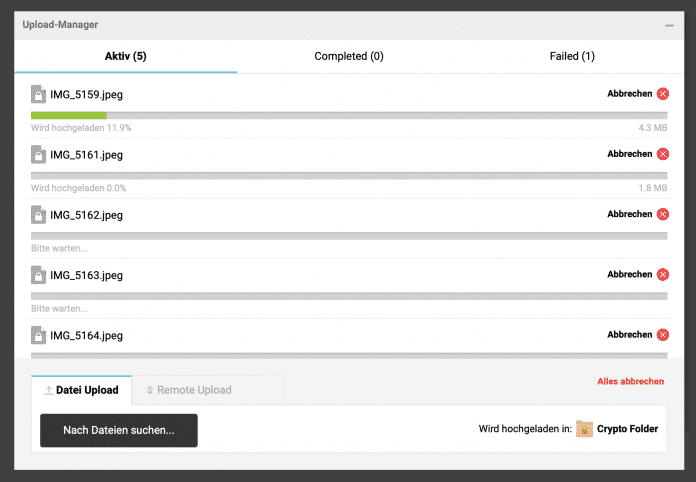Click Abbrechen label for IMG_5163.jpeg

coord(629,274)
